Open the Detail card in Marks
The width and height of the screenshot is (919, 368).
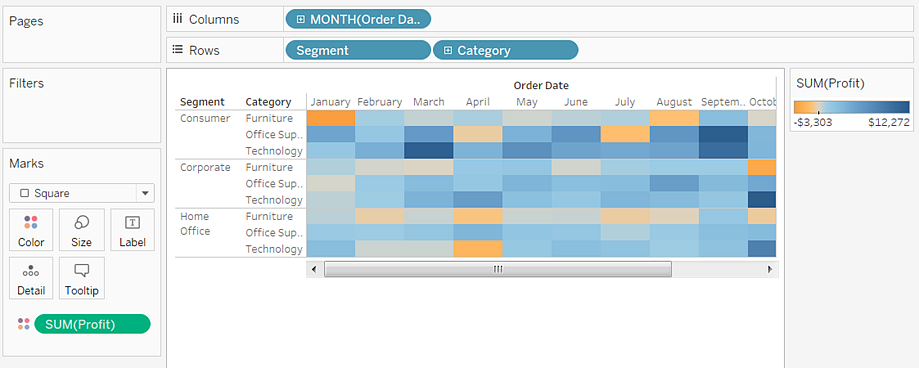(x=31, y=278)
